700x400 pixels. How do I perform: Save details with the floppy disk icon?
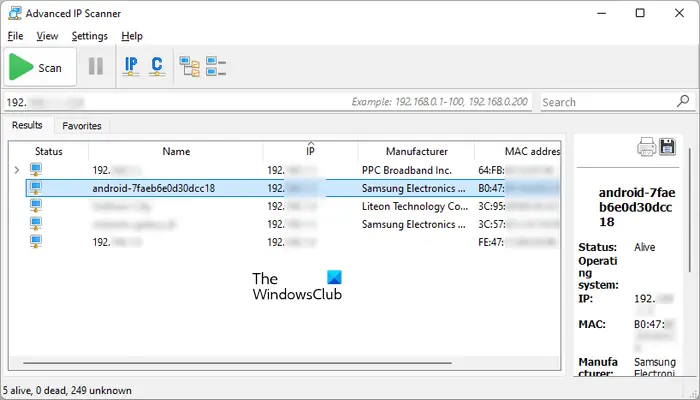click(x=667, y=147)
